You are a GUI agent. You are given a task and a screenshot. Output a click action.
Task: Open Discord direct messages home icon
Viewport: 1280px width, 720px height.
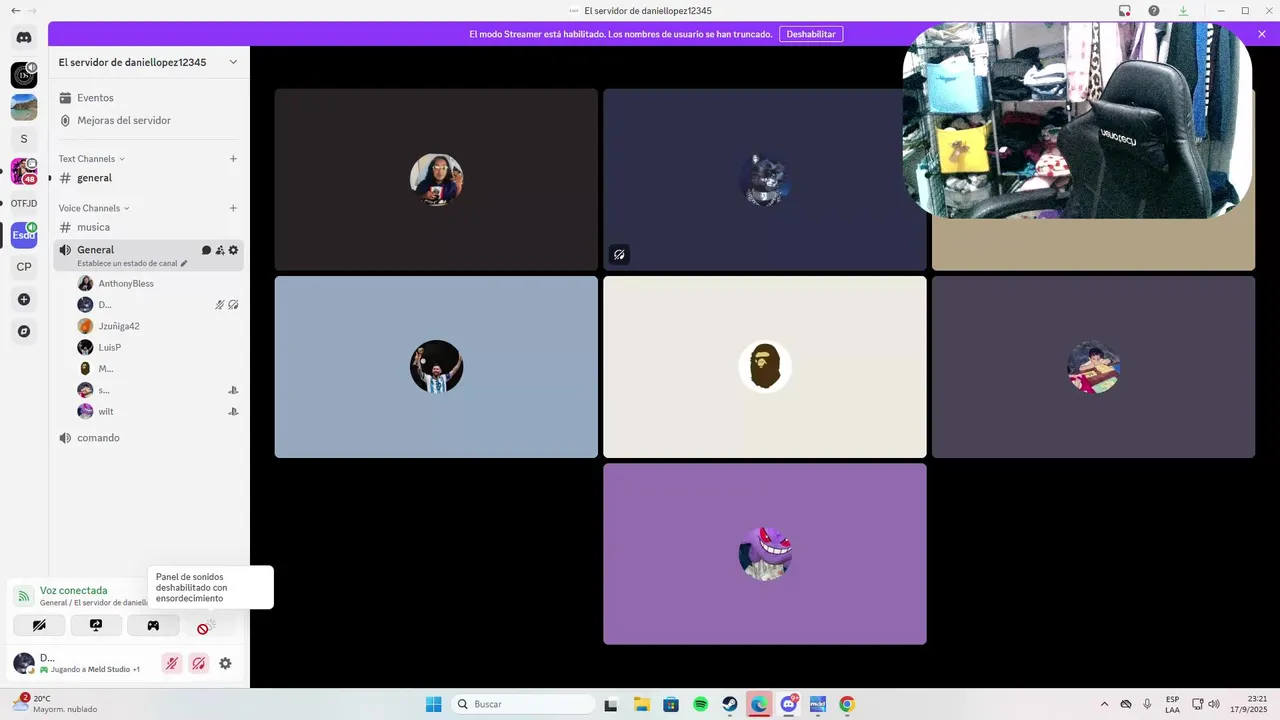[24, 38]
